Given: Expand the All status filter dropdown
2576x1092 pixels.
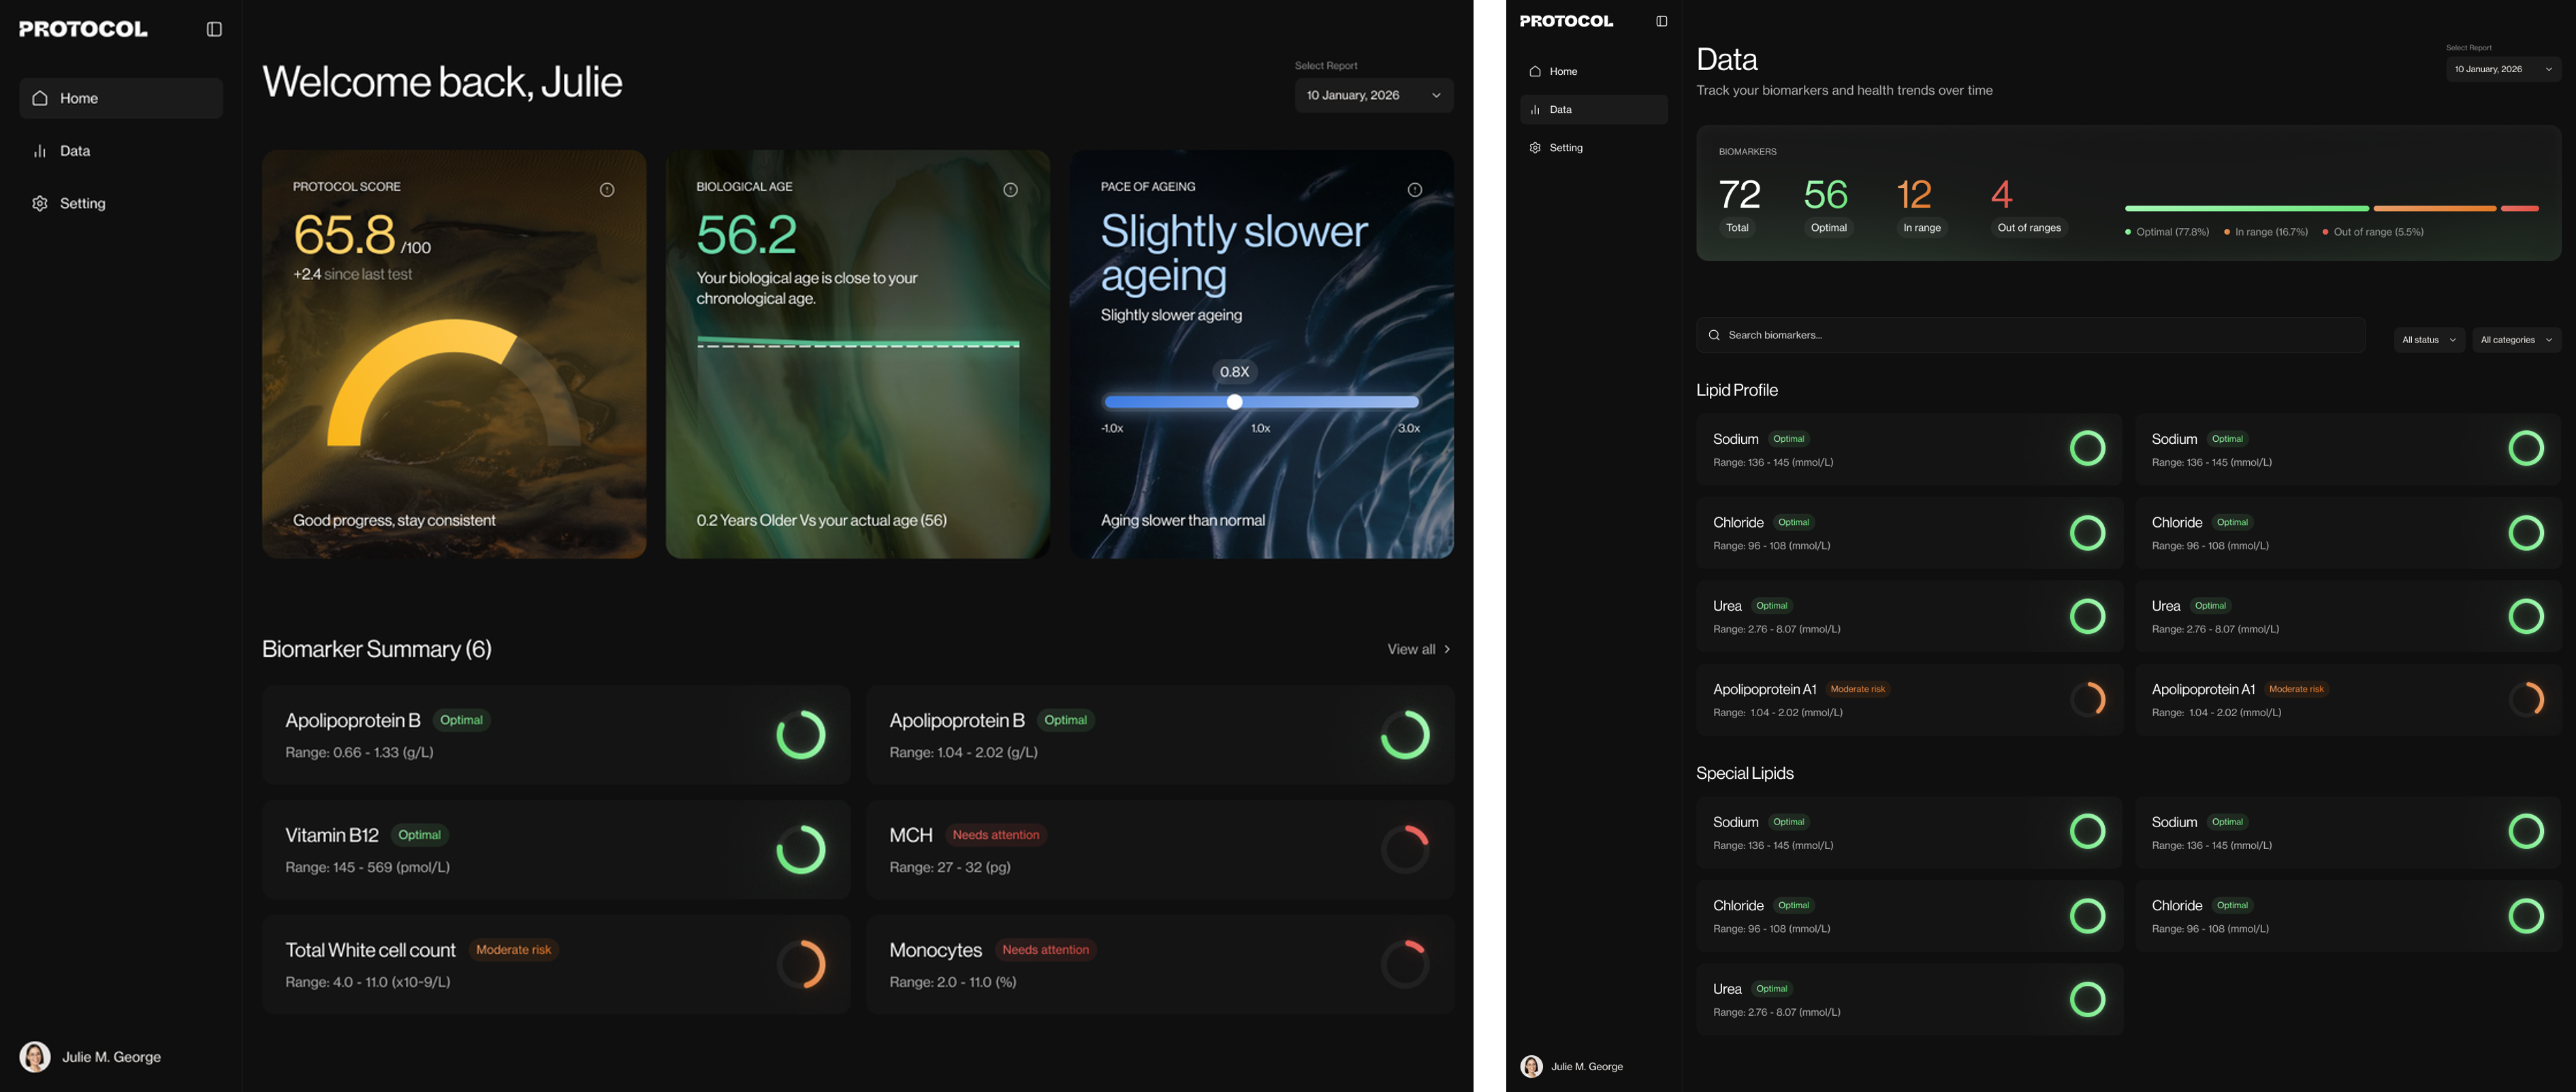Looking at the screenshot, I should coord(2429,340).
